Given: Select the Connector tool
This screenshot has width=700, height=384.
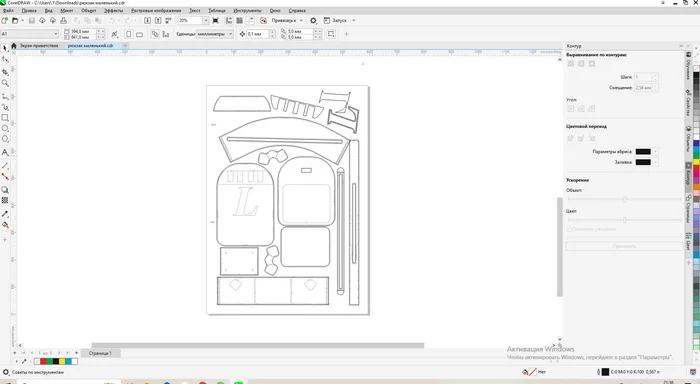Looking at the screenshot, I should (5, 176).
